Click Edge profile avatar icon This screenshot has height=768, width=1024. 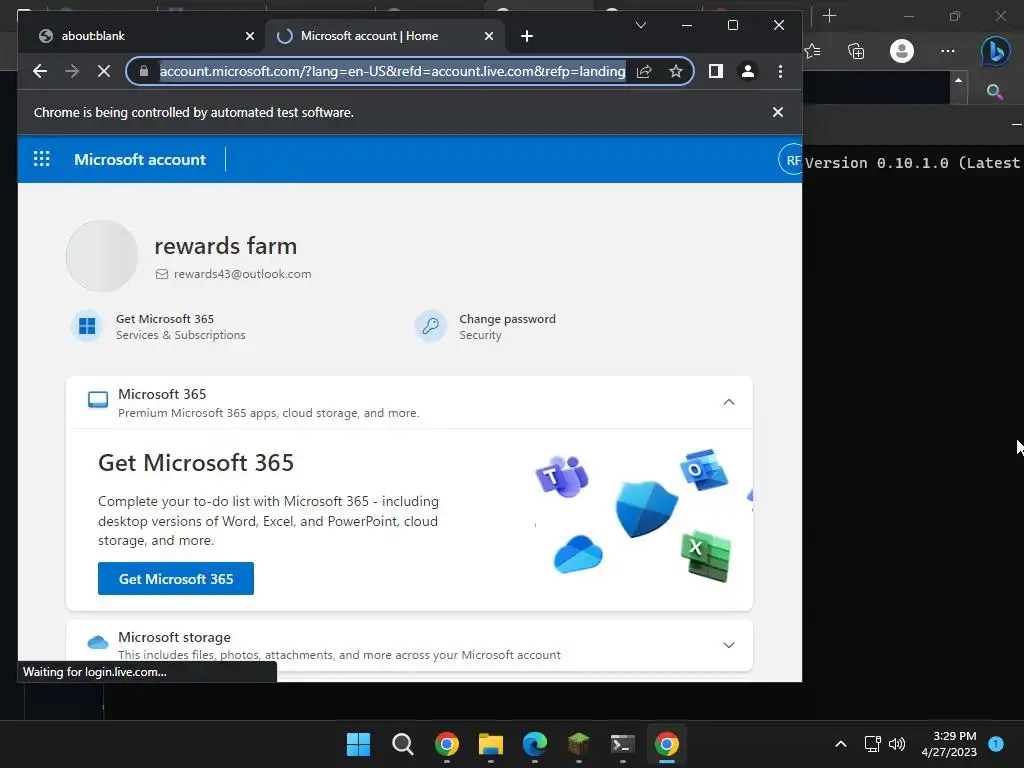(x=902, y=51)
